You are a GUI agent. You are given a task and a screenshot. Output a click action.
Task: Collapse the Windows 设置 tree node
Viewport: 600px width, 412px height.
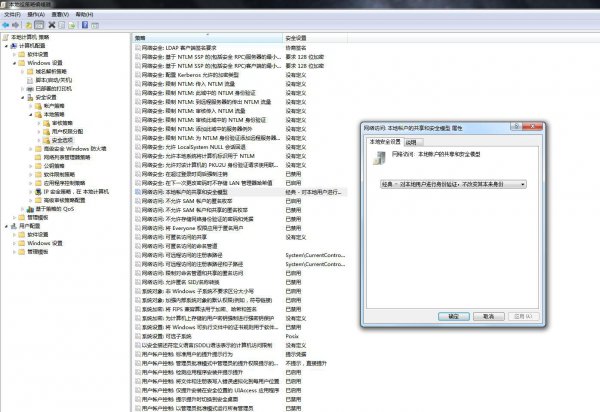(13, 63)
